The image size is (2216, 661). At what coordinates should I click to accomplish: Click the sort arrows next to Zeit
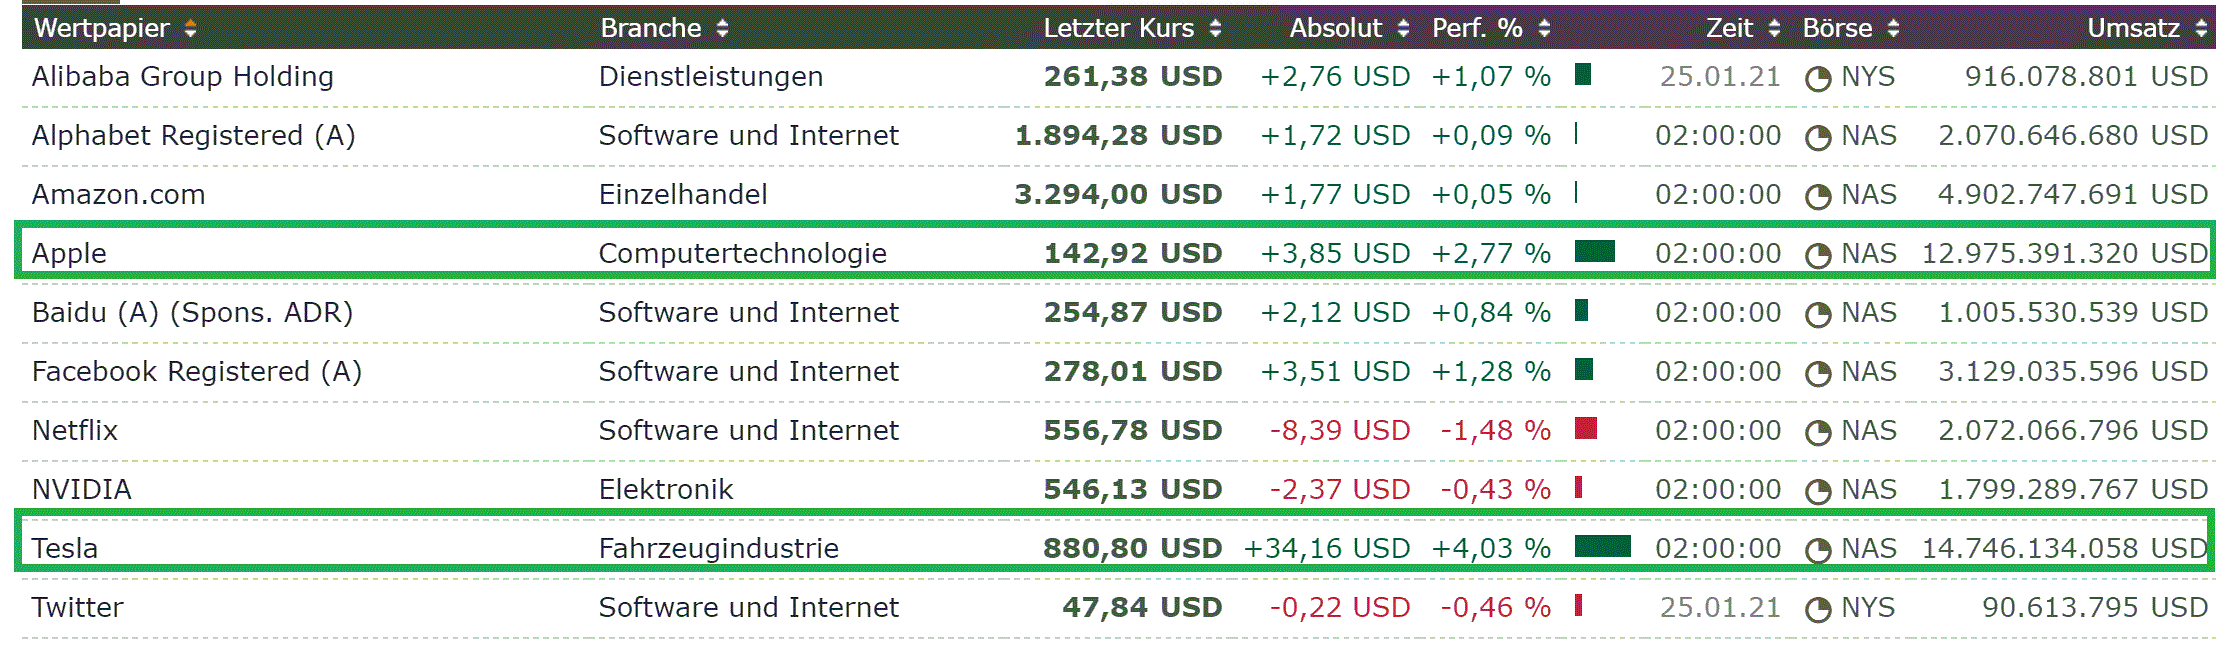[x=1775, y=28]
